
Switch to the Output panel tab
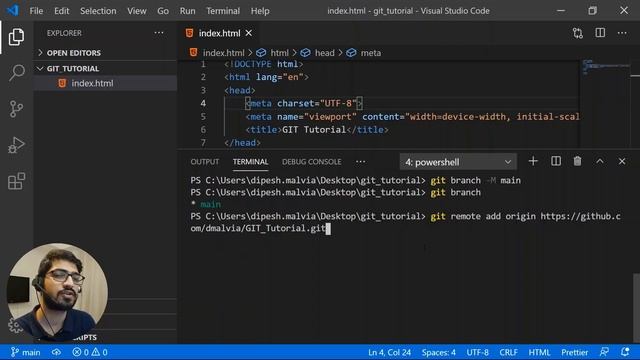204,162
